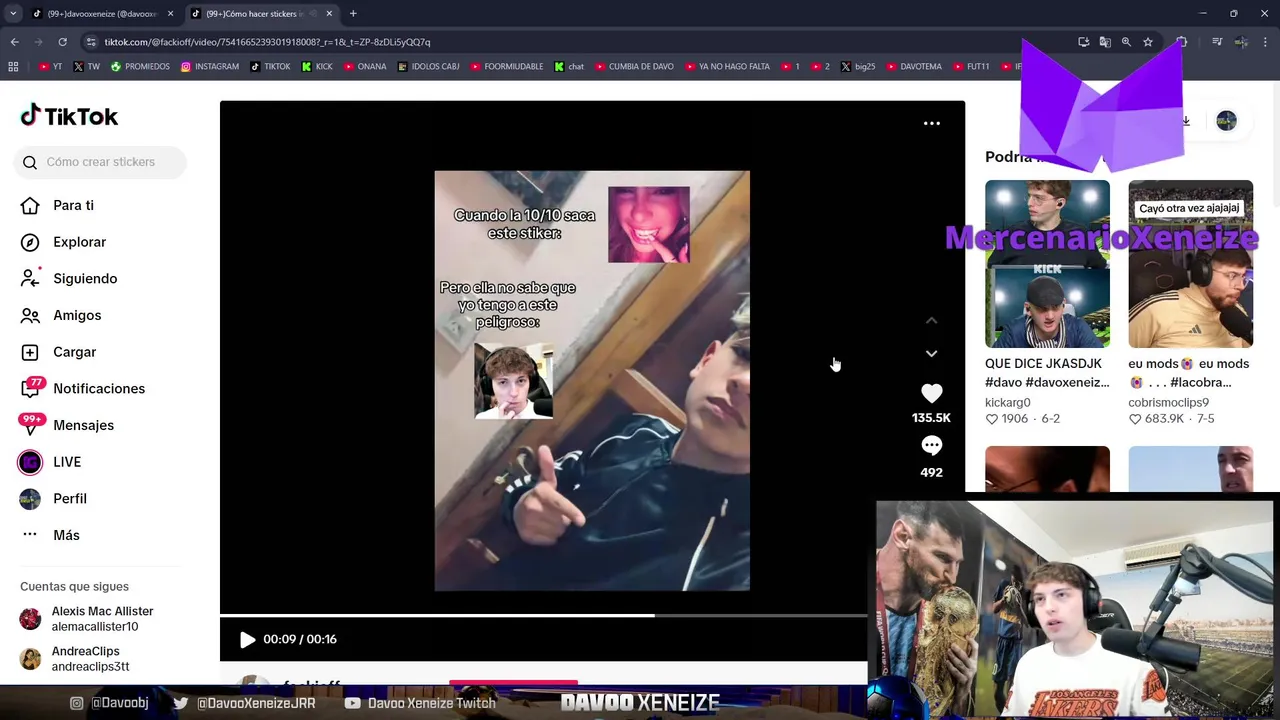Go to Para ti feed

57,205
